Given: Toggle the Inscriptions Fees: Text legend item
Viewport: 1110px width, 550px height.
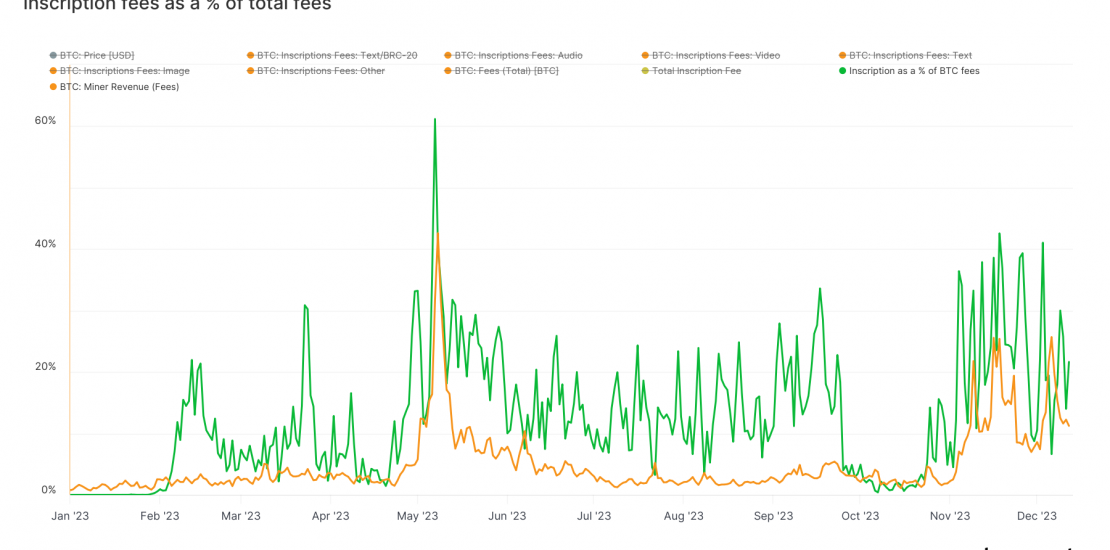Looking at the screenshot, I should coord(910,56).
